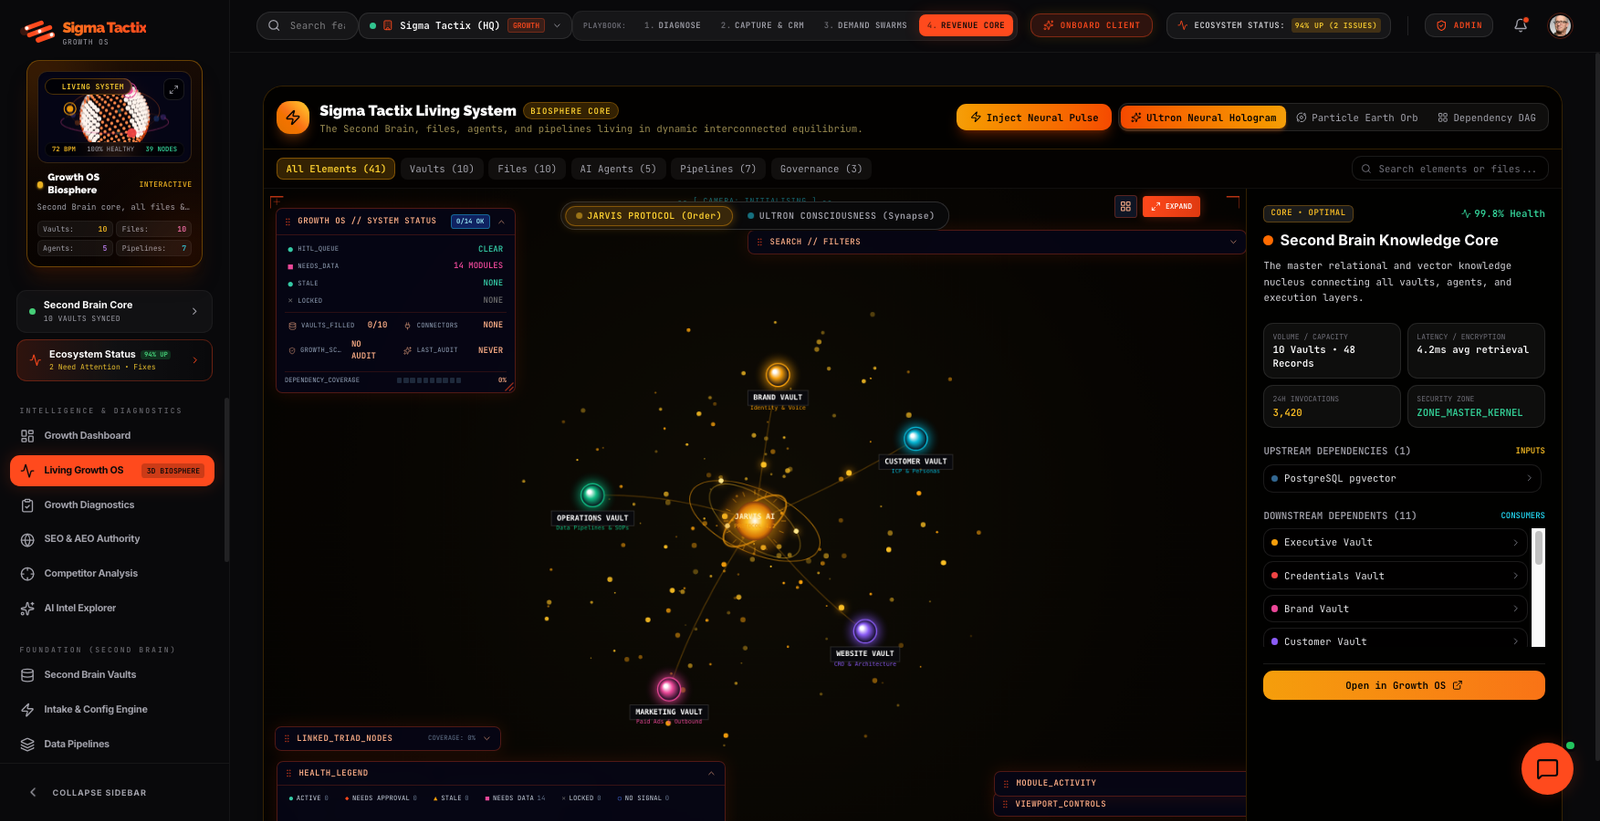Click the notification bell icon

(x=1520, y=25)
